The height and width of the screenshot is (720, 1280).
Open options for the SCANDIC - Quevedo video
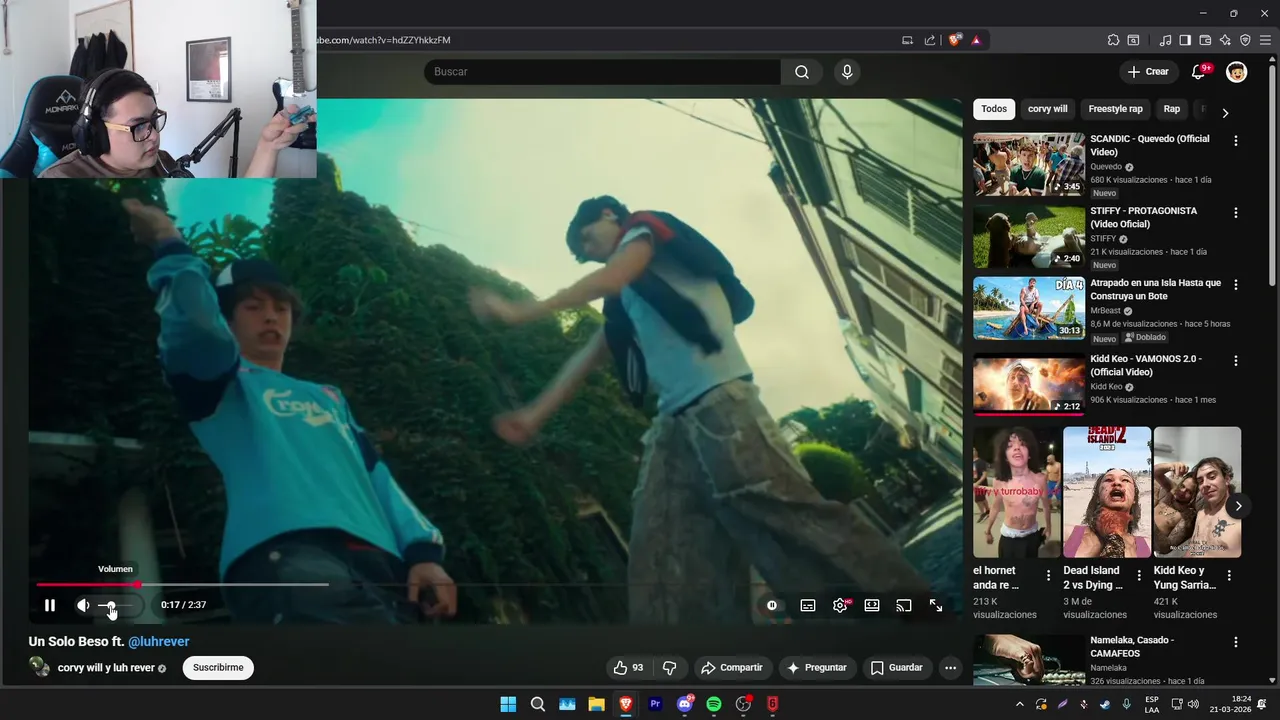tap(1236, 141)
